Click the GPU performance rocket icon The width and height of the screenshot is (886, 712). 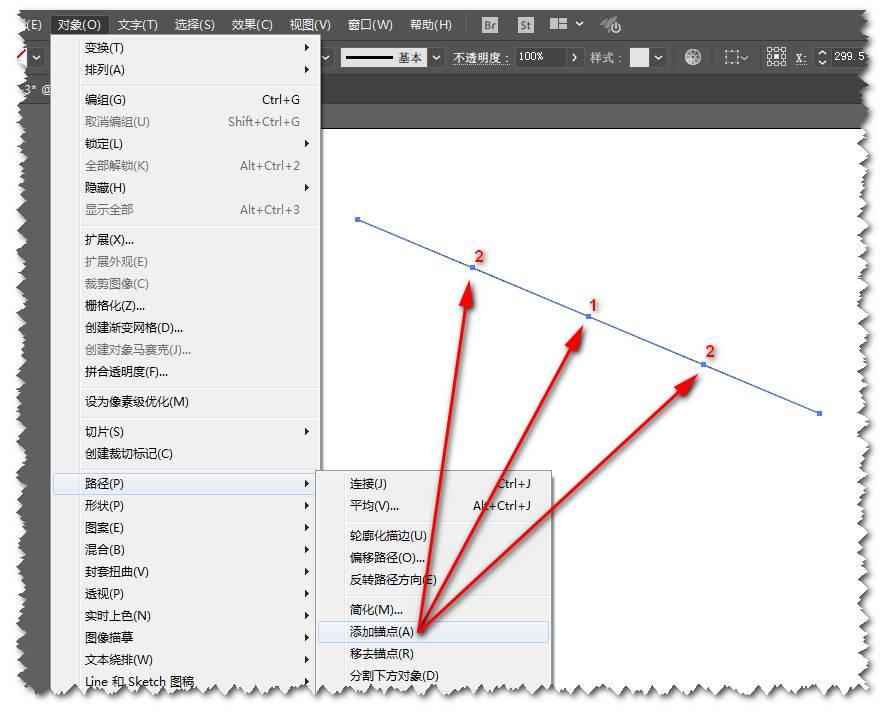[611, 25]
